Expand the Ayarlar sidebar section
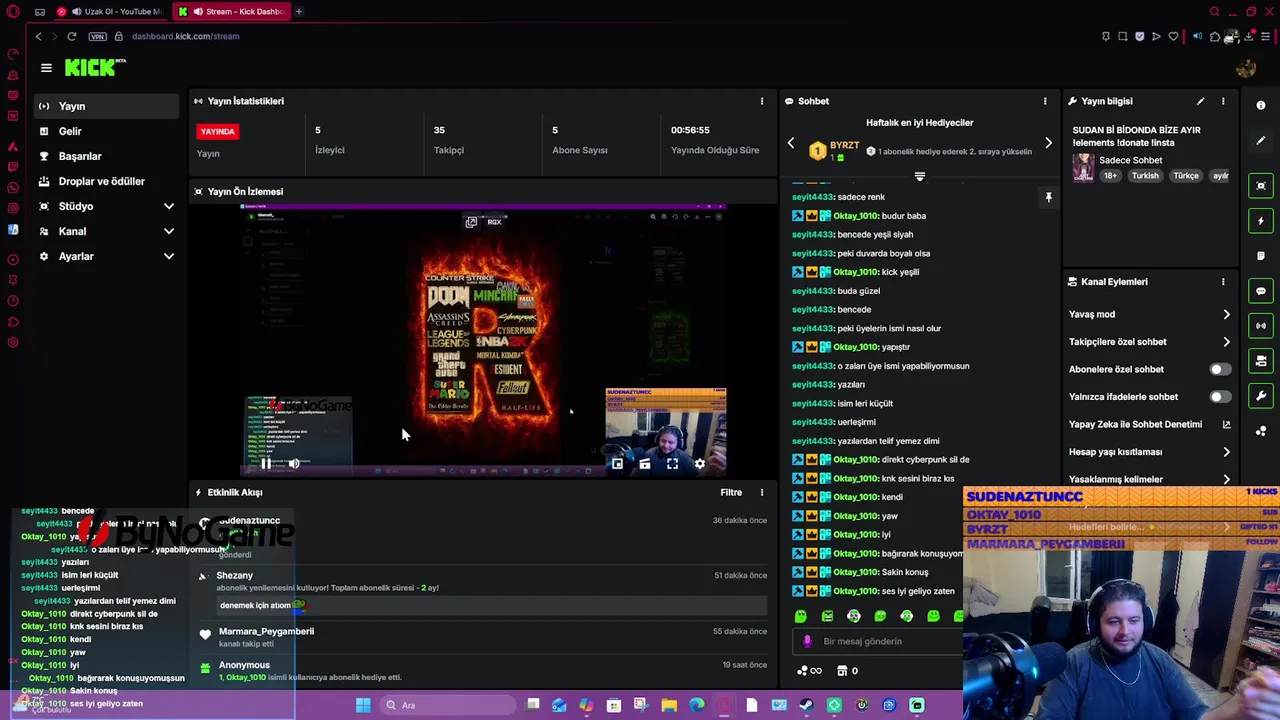This screenshot has width=1280, height=720. click(x=169, y=256)
